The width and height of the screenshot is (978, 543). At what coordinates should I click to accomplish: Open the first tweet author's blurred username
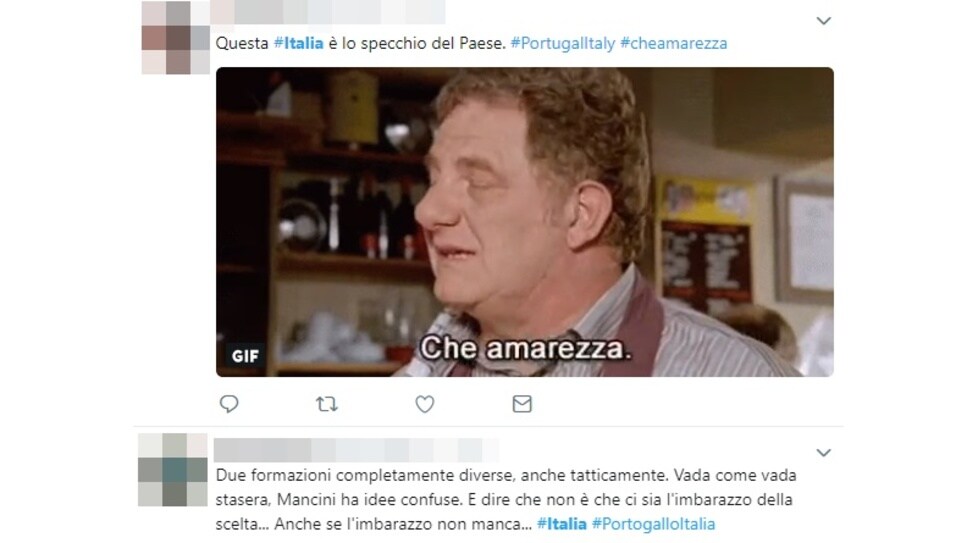point(328,11)
